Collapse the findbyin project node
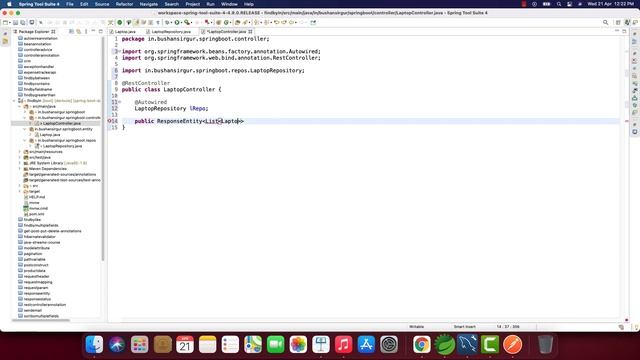Viewport: 640px width, 360px height. coord(14,101)
